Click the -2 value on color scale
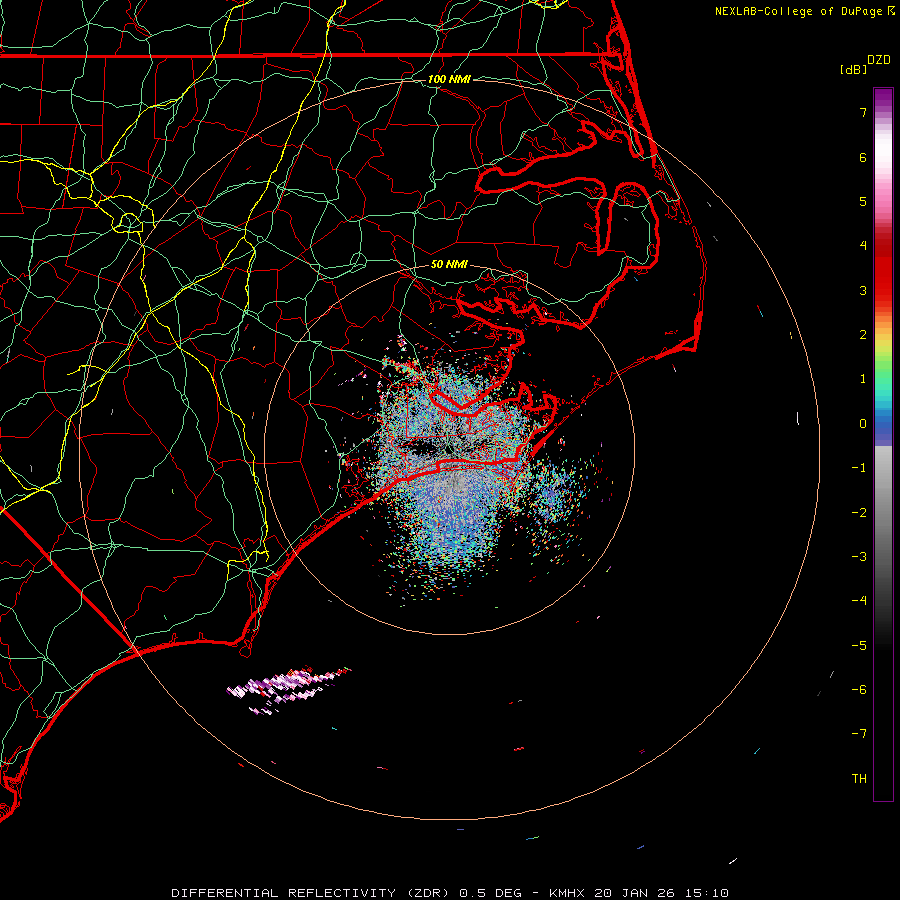Screen dimensions: 900x900 (x=859, y=513)
